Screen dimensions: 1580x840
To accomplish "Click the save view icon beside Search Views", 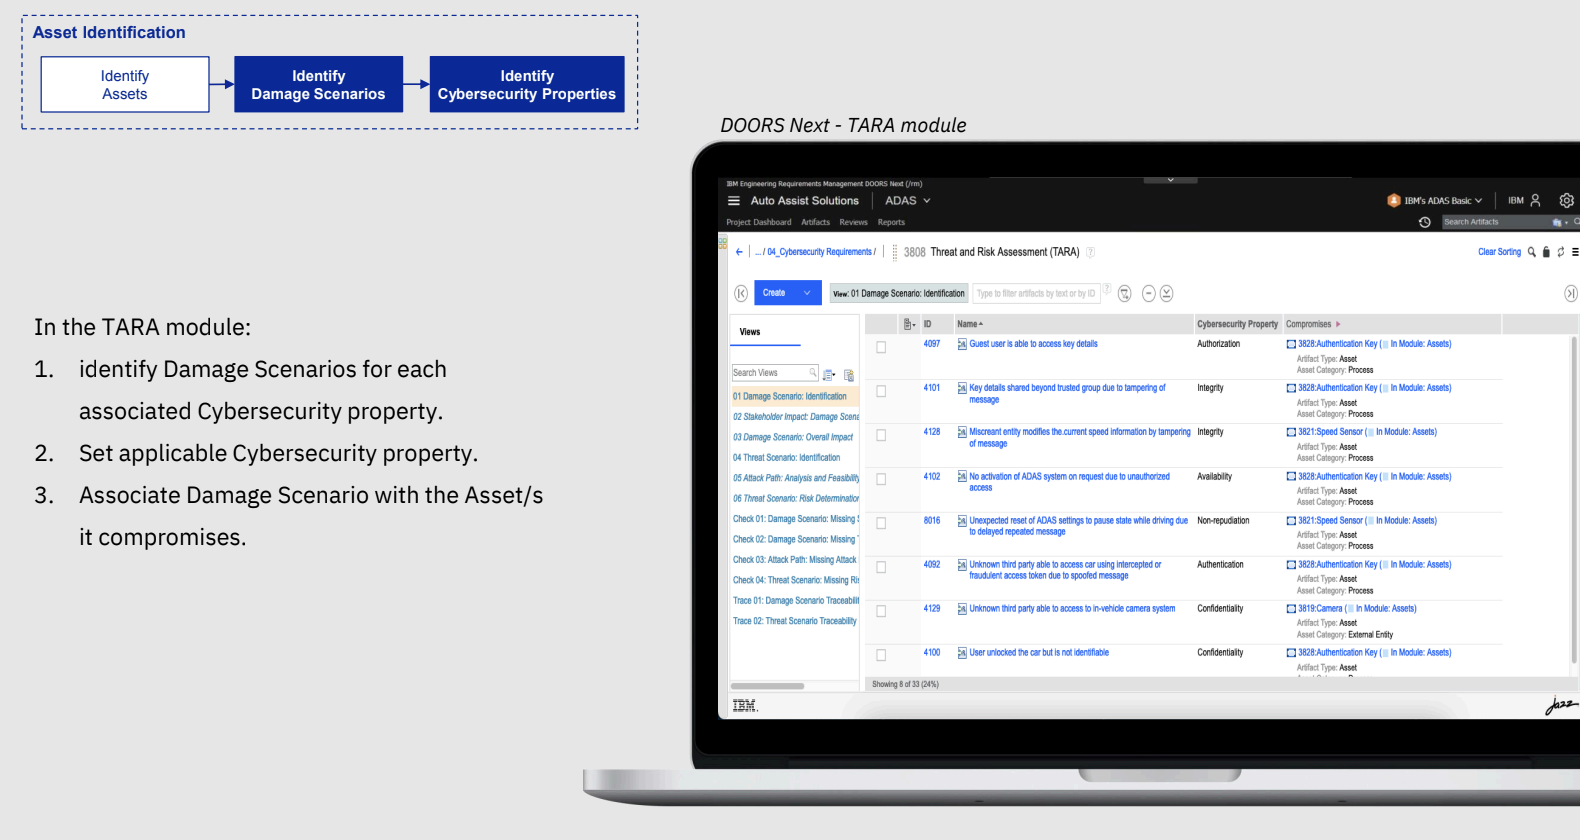I will point(849,375).
